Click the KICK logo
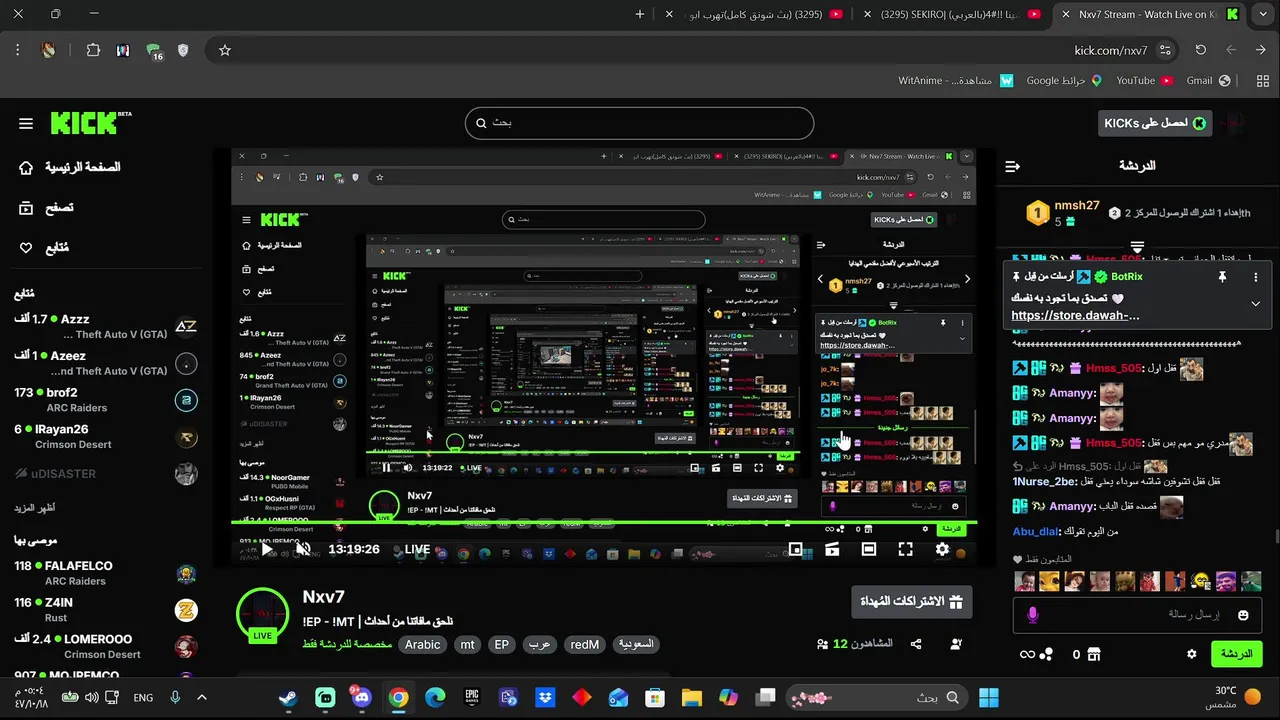1280x720 pixels. 90,123
